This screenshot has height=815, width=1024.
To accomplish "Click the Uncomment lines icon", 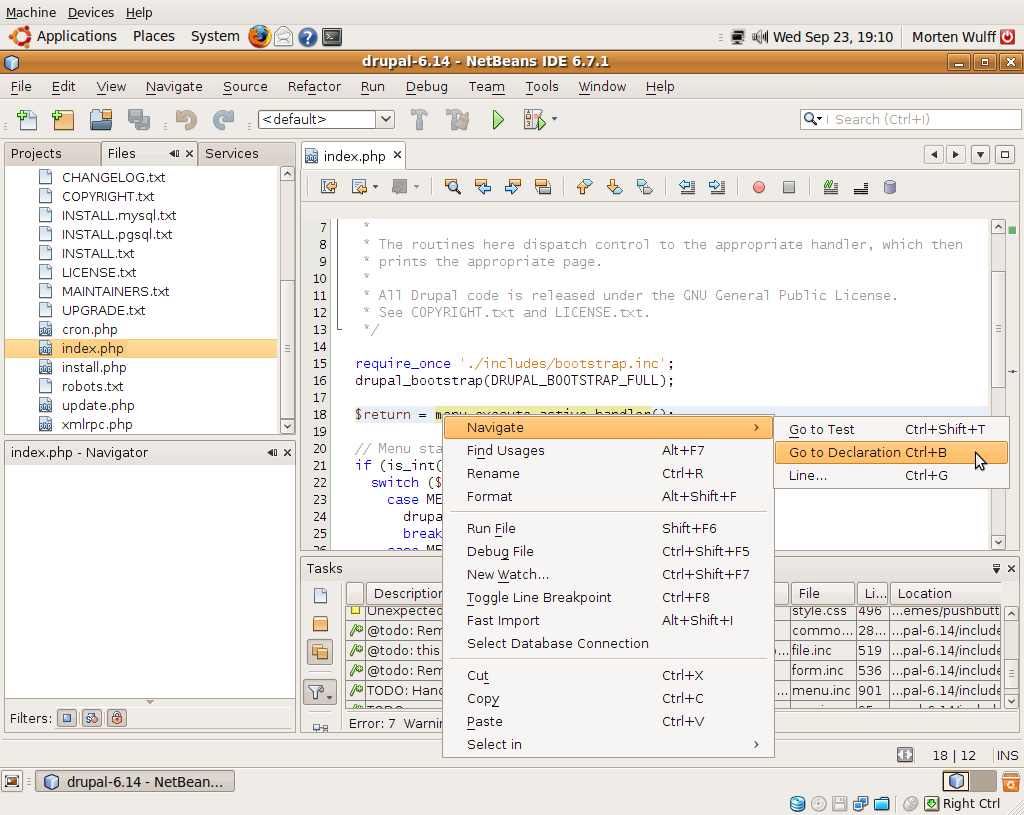I will [861, 187].
